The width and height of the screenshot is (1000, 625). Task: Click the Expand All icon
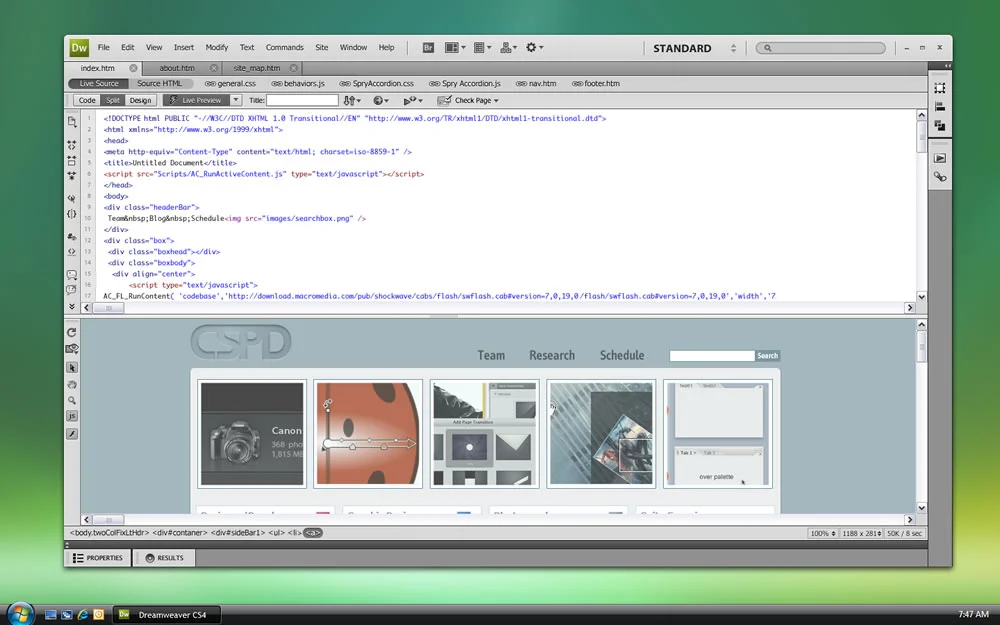pos(71,175)
